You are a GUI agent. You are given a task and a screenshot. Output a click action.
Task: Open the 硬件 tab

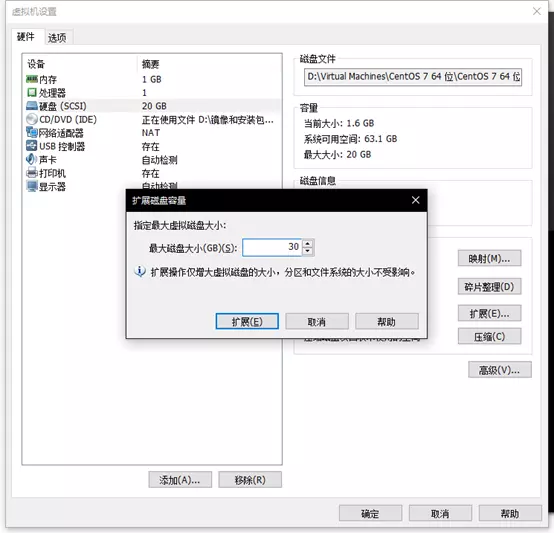point(26,36)
